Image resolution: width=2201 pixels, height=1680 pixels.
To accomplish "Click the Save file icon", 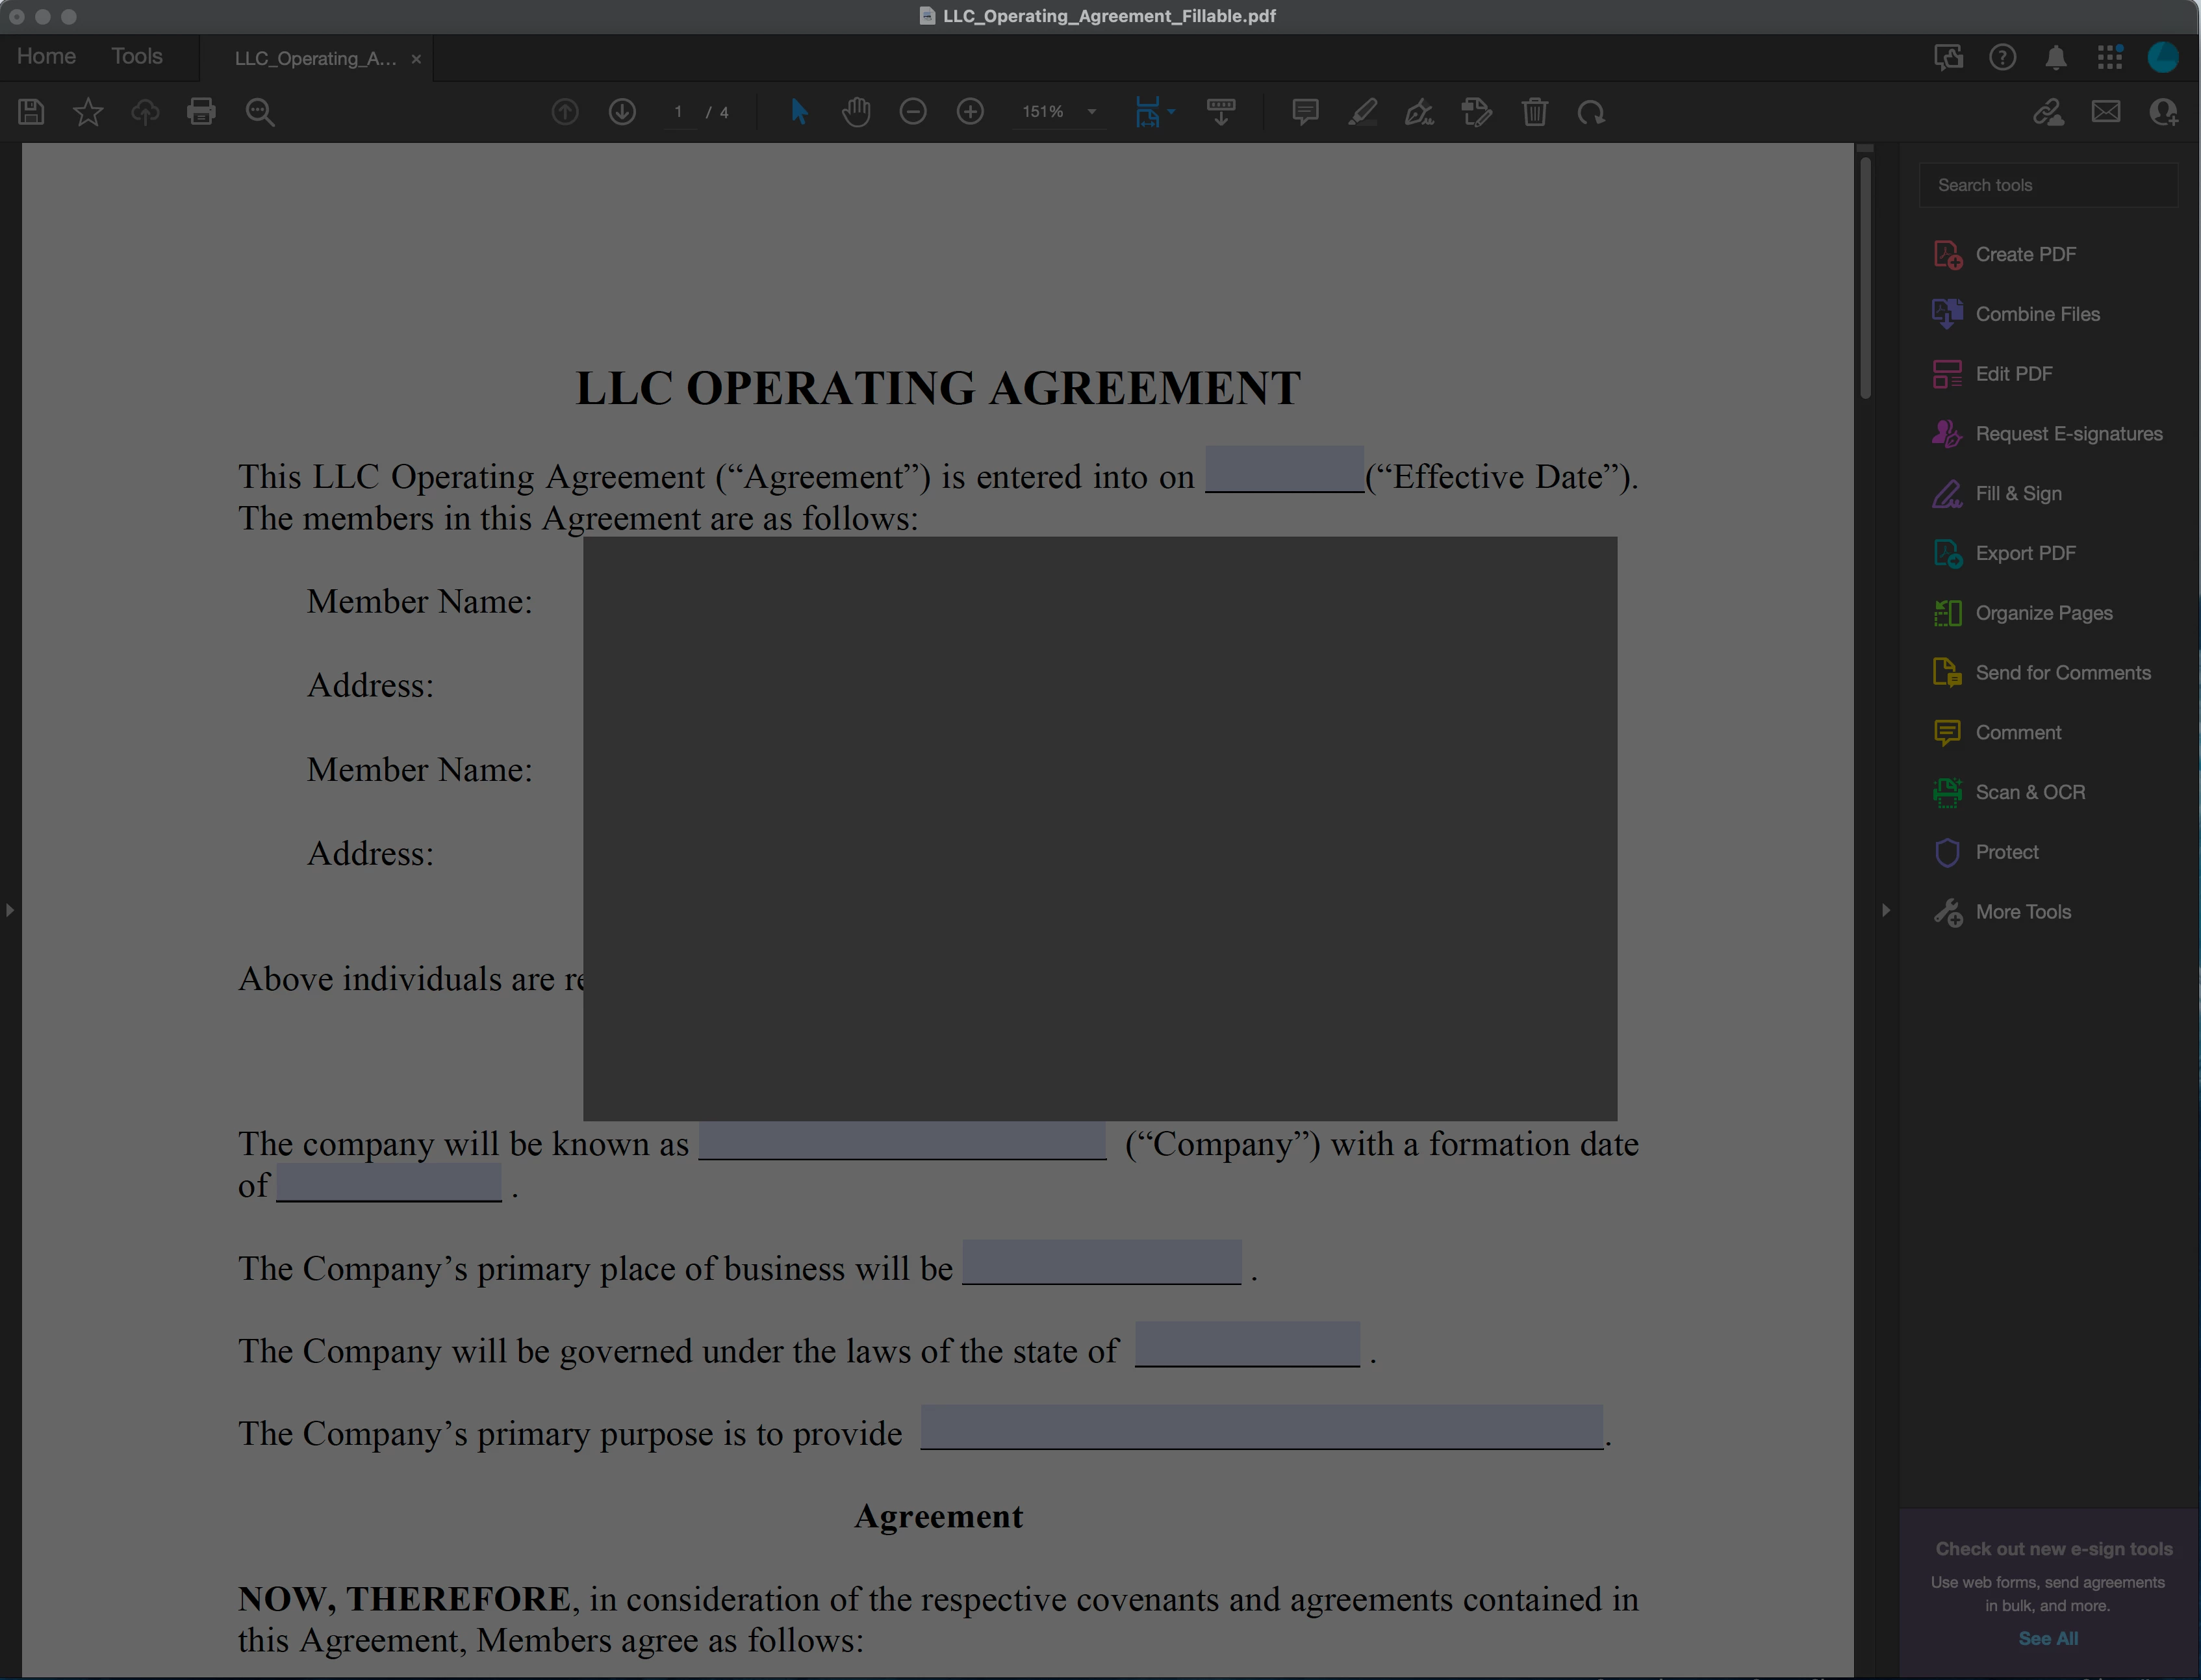I will tap(31, 112).
